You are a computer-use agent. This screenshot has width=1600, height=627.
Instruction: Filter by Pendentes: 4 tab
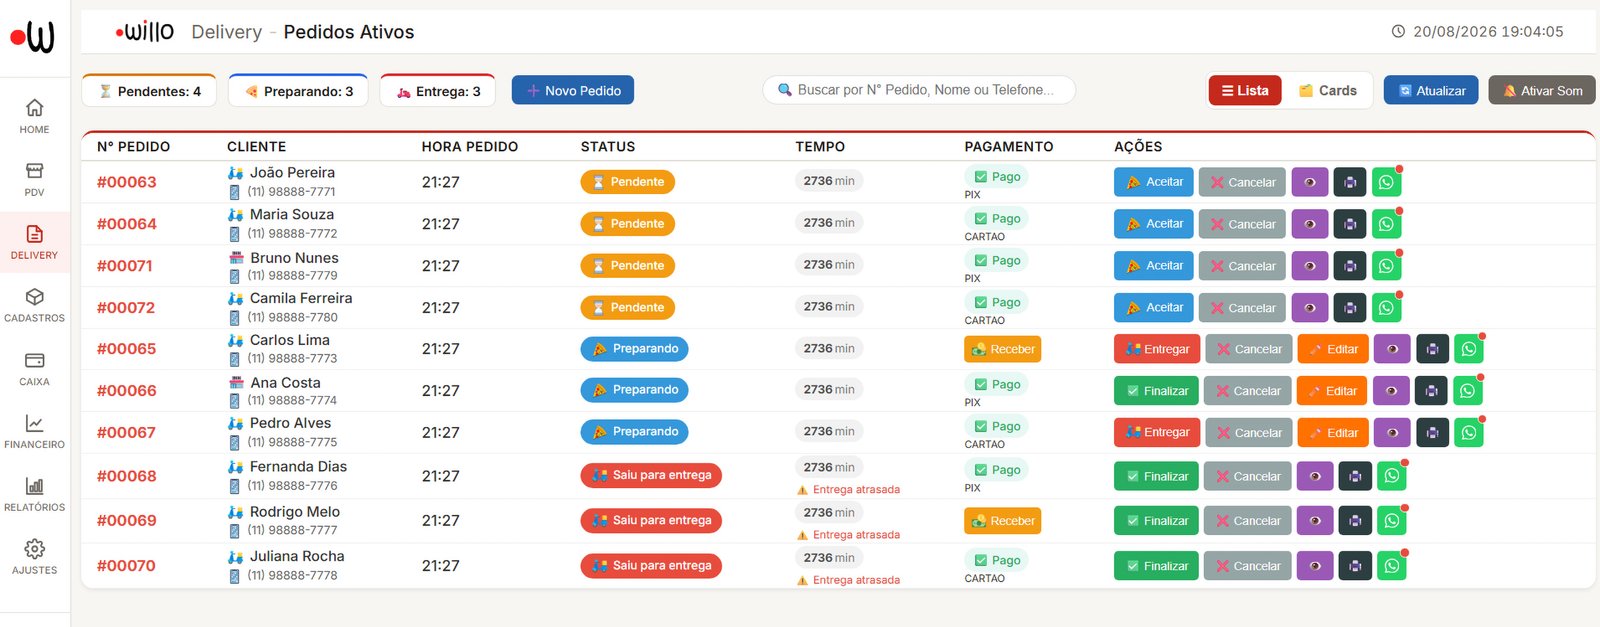coord(149,91)
